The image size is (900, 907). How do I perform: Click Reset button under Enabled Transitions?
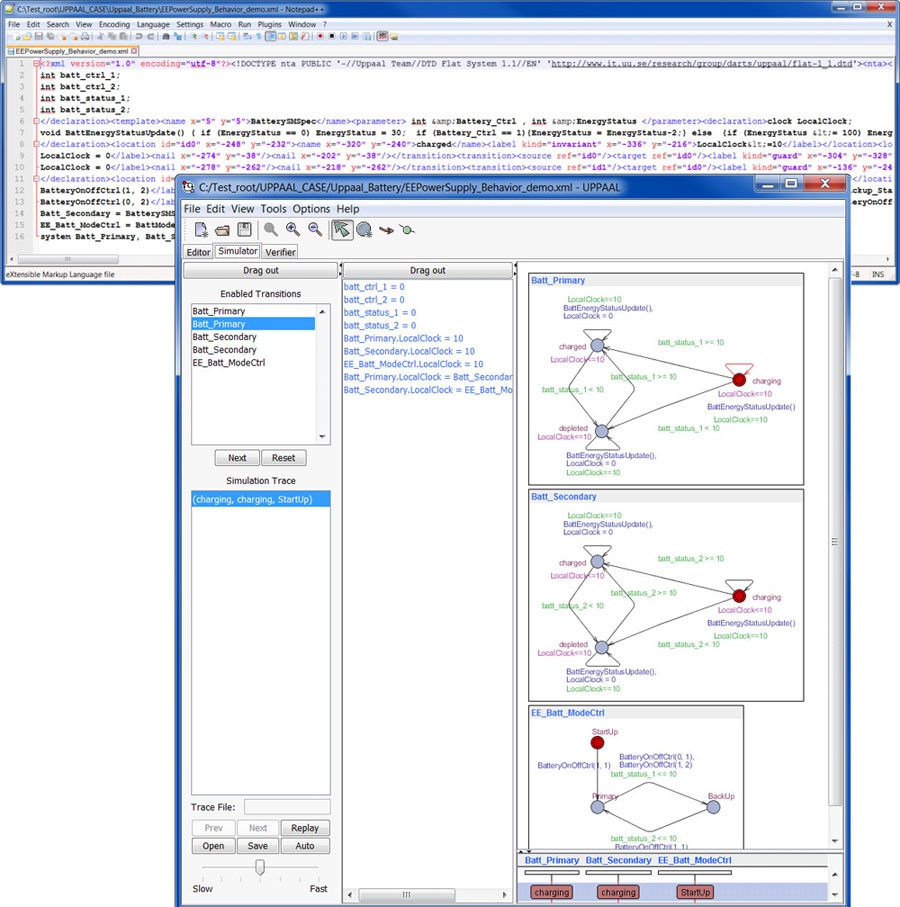(x=283, y=458)
